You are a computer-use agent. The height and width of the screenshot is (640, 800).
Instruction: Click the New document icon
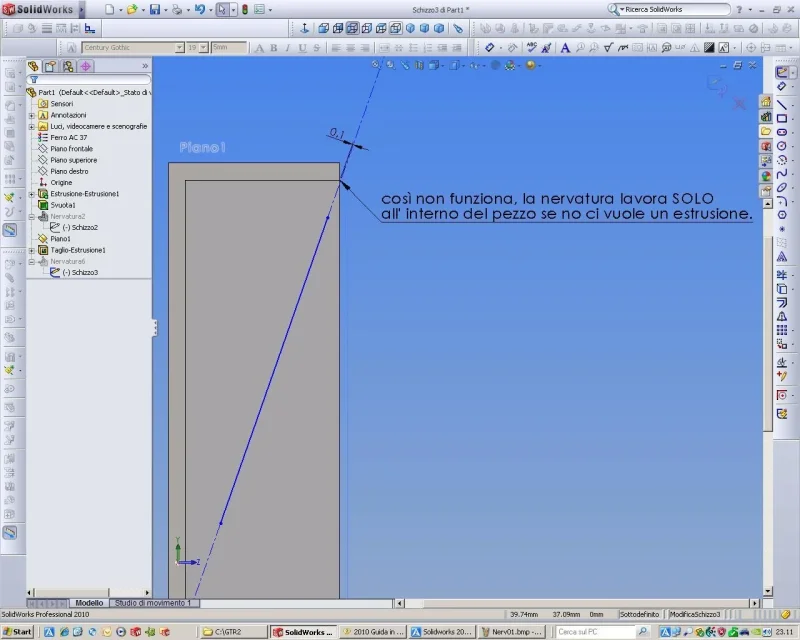click(109, 9)
